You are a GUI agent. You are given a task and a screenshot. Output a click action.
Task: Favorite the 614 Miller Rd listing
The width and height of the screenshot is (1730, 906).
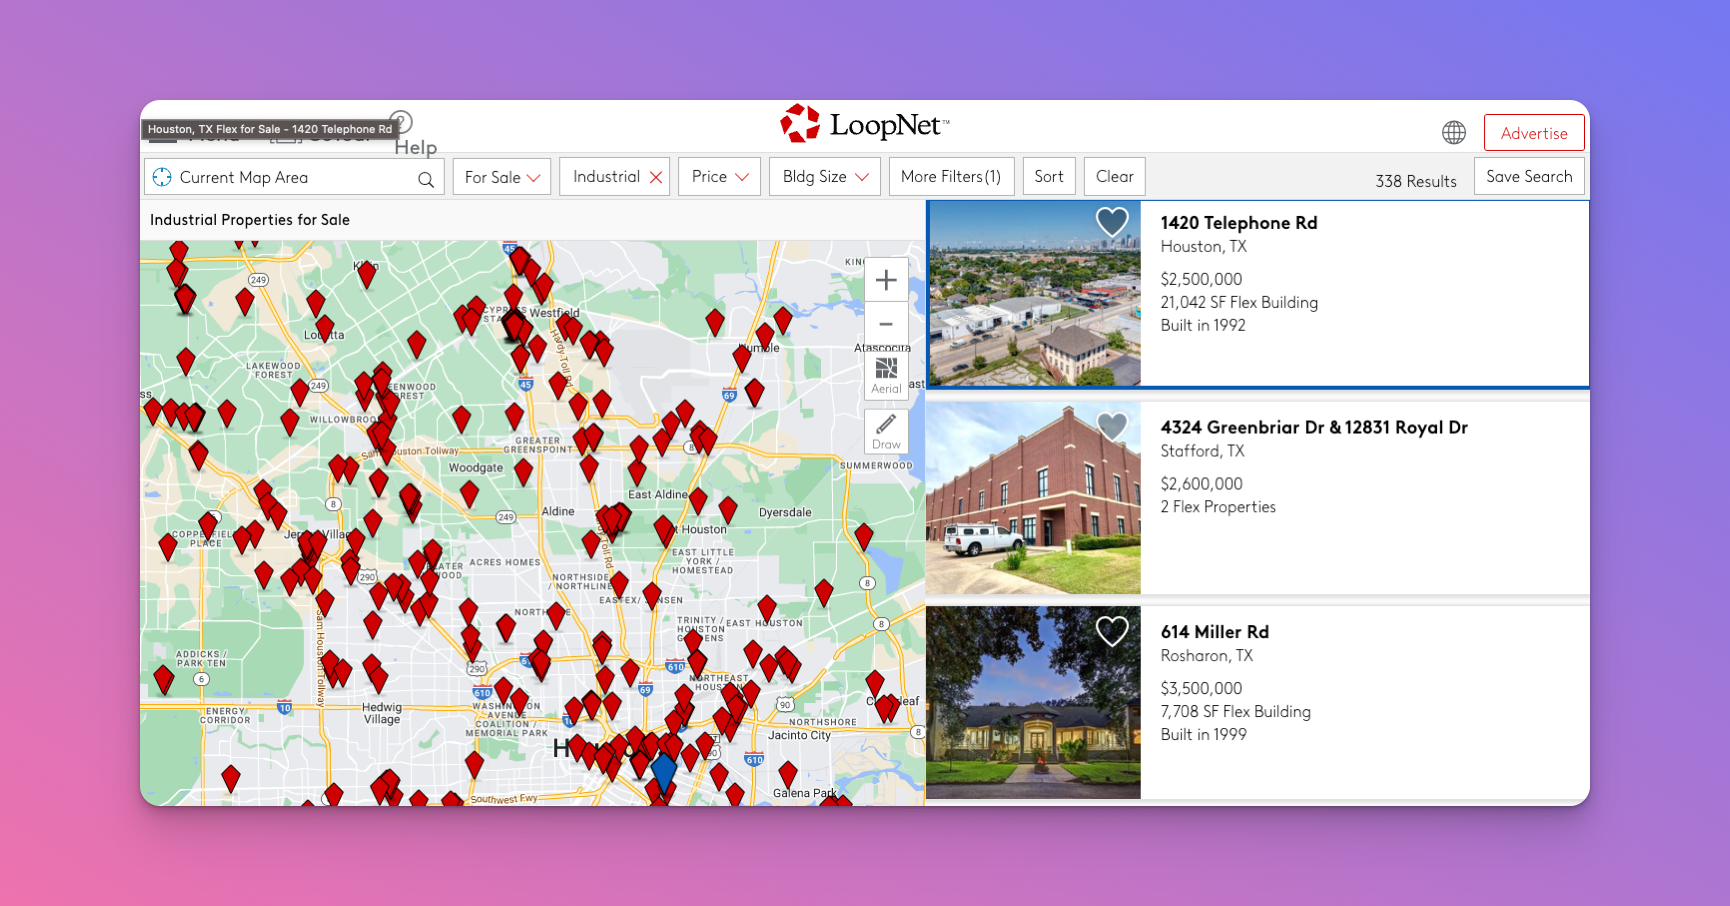point(1111,631)
